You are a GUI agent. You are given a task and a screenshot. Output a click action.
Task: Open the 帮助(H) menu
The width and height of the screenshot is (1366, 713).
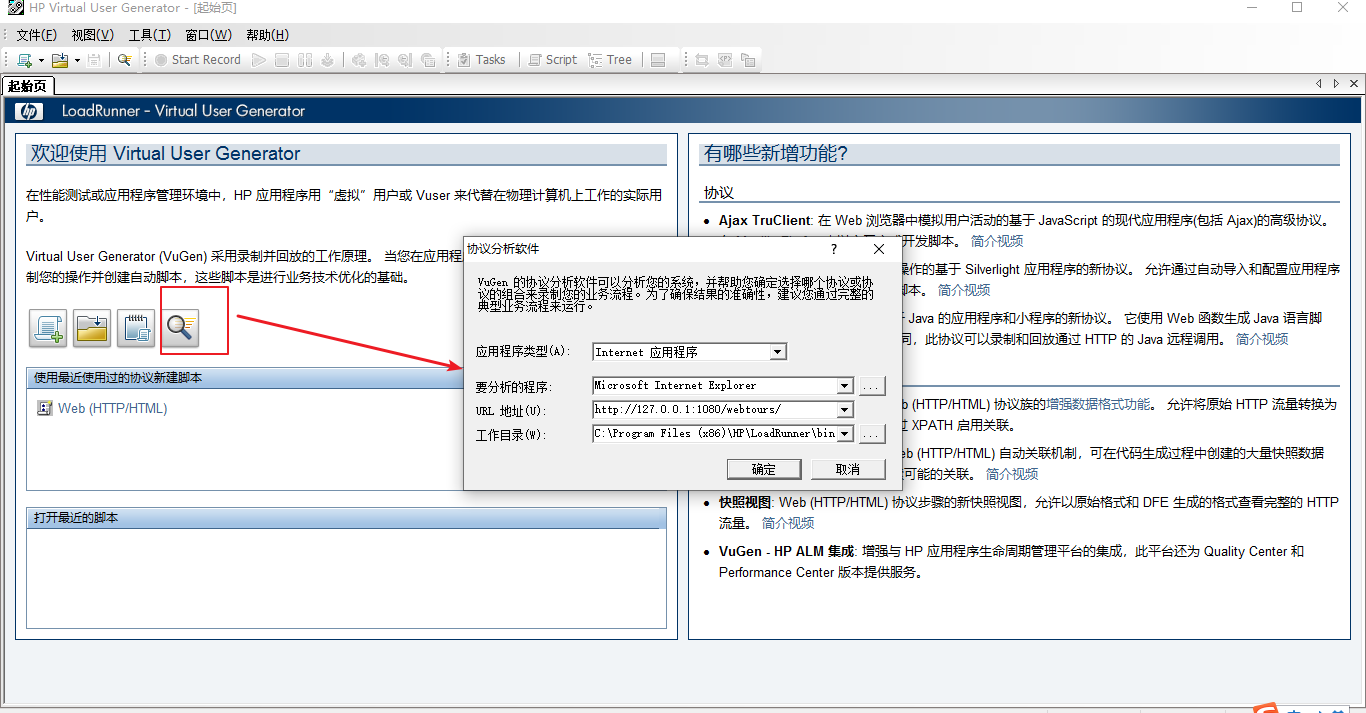pos(268,35)
